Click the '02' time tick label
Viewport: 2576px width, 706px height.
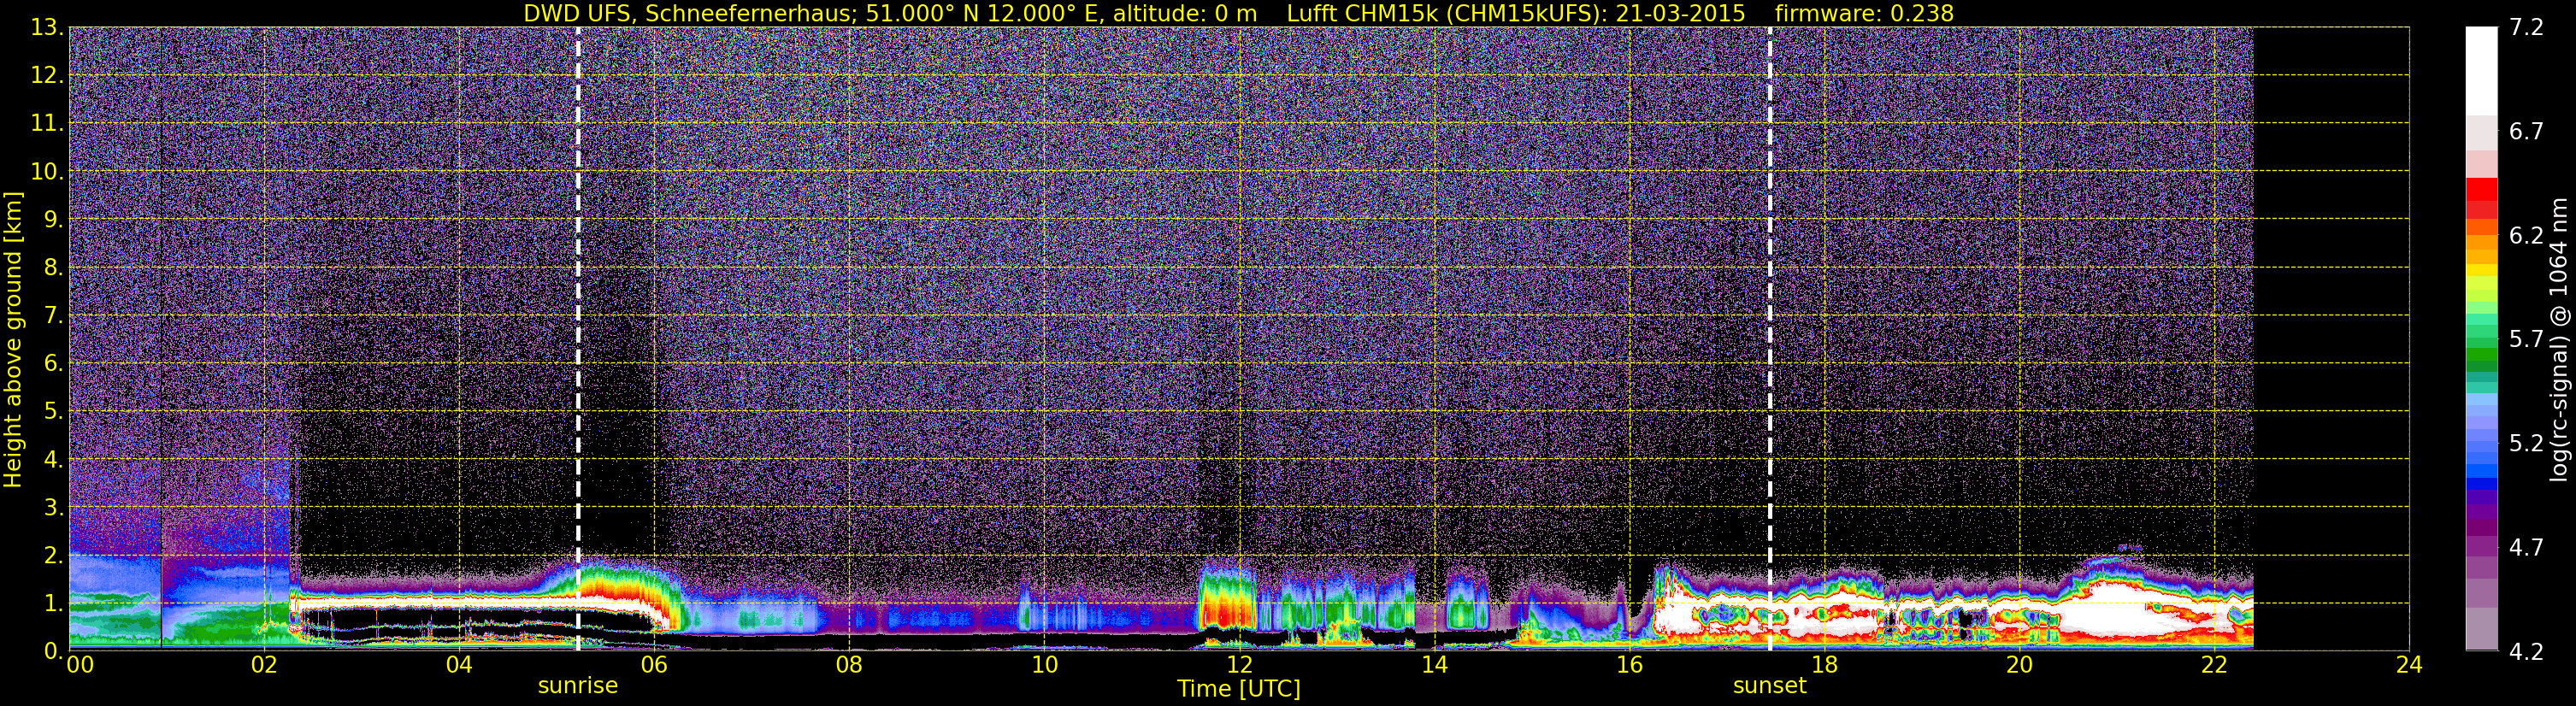pyautogui.click(x=264, y=665)
